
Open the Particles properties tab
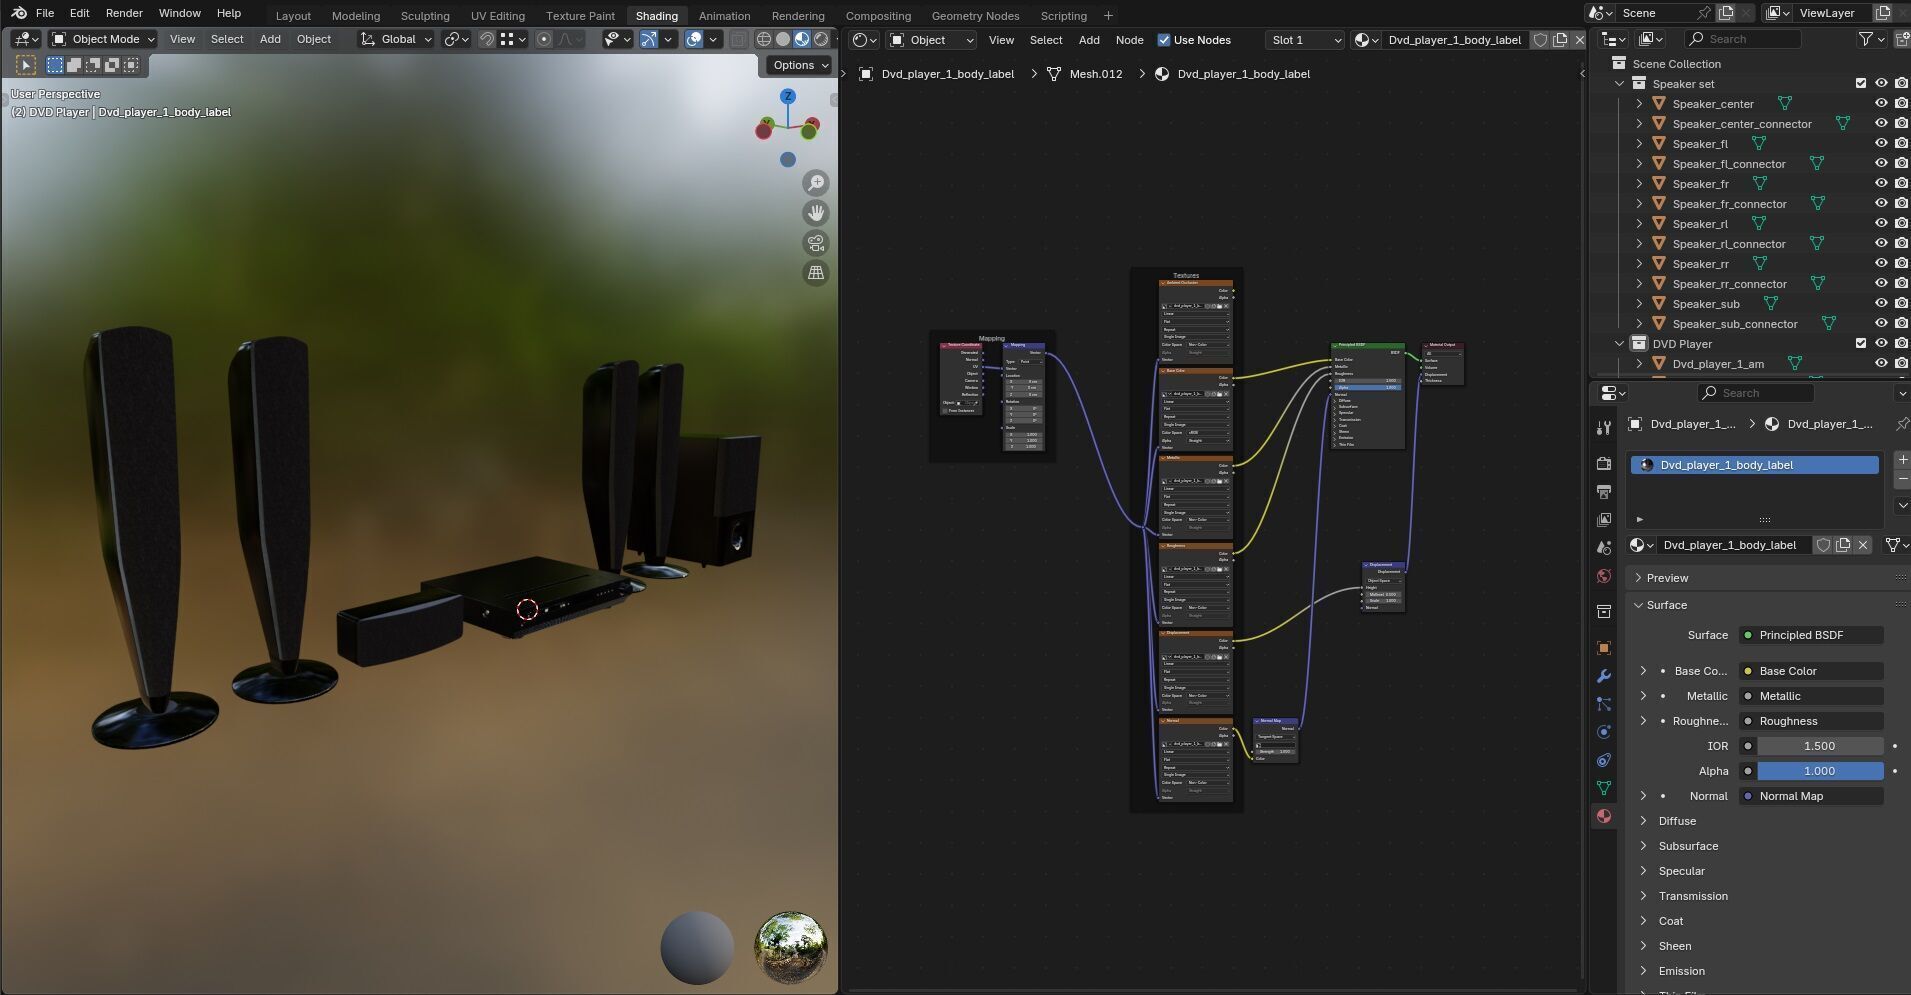tap(1604, 704)
